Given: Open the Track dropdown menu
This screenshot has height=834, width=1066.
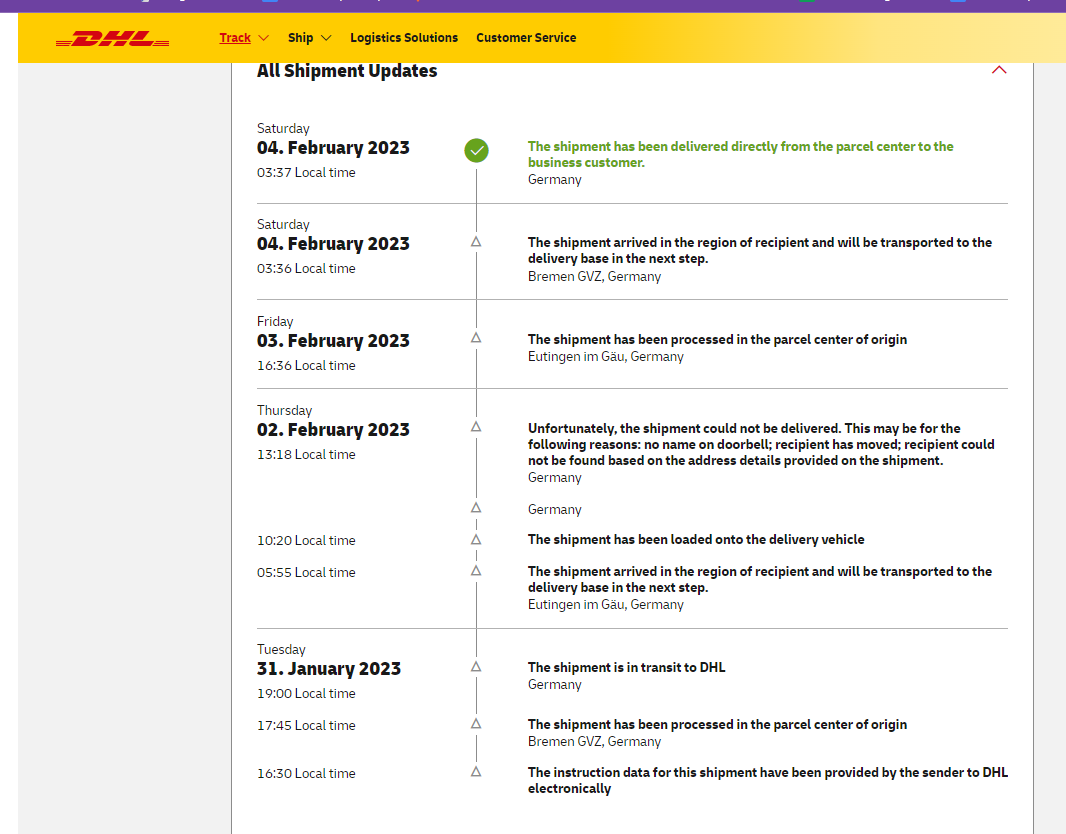Looking at the screenshot, I should pos(243,38).
